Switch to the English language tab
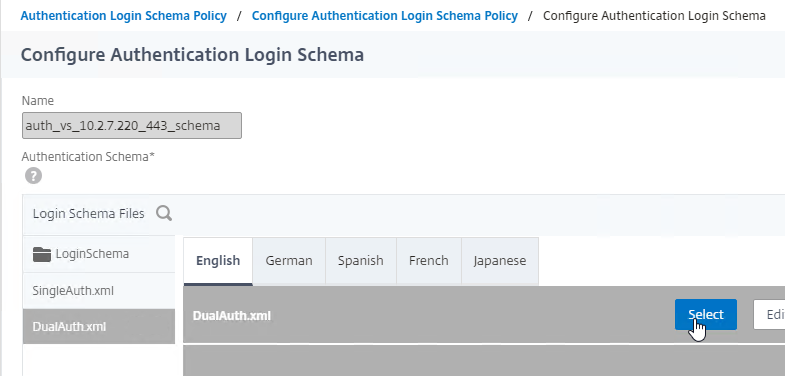Image resolution: width=785 pixels, height=376 pixels. 218,261
